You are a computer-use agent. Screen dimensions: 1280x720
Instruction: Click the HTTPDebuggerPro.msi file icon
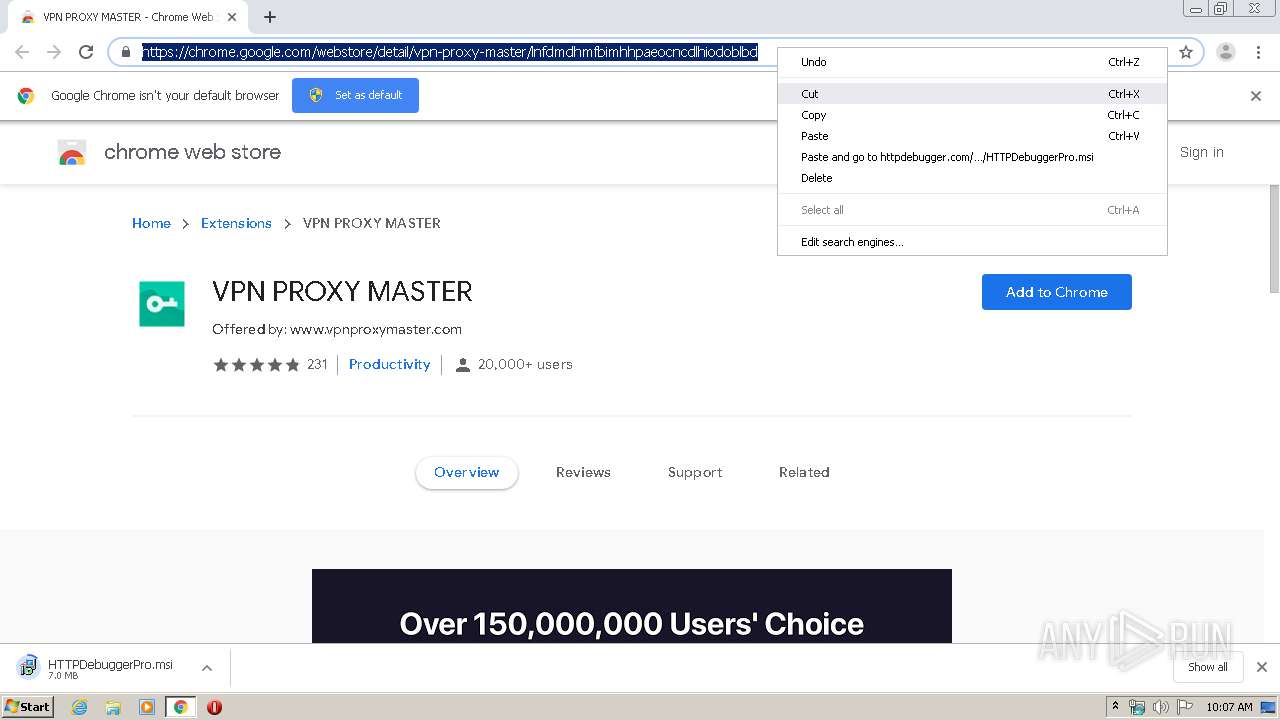click(x=29, y=667)
